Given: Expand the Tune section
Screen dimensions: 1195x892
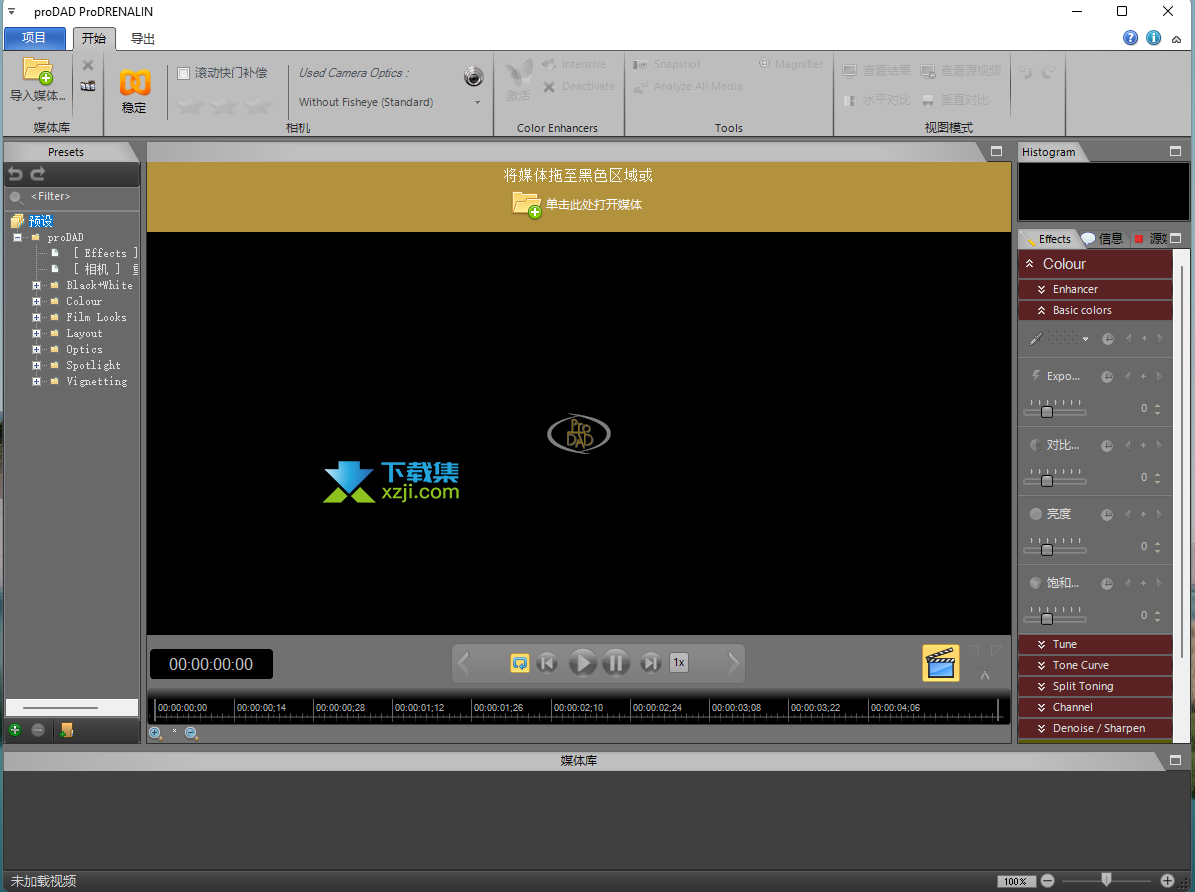Looking at the screenshot, I should [1095, 644].
